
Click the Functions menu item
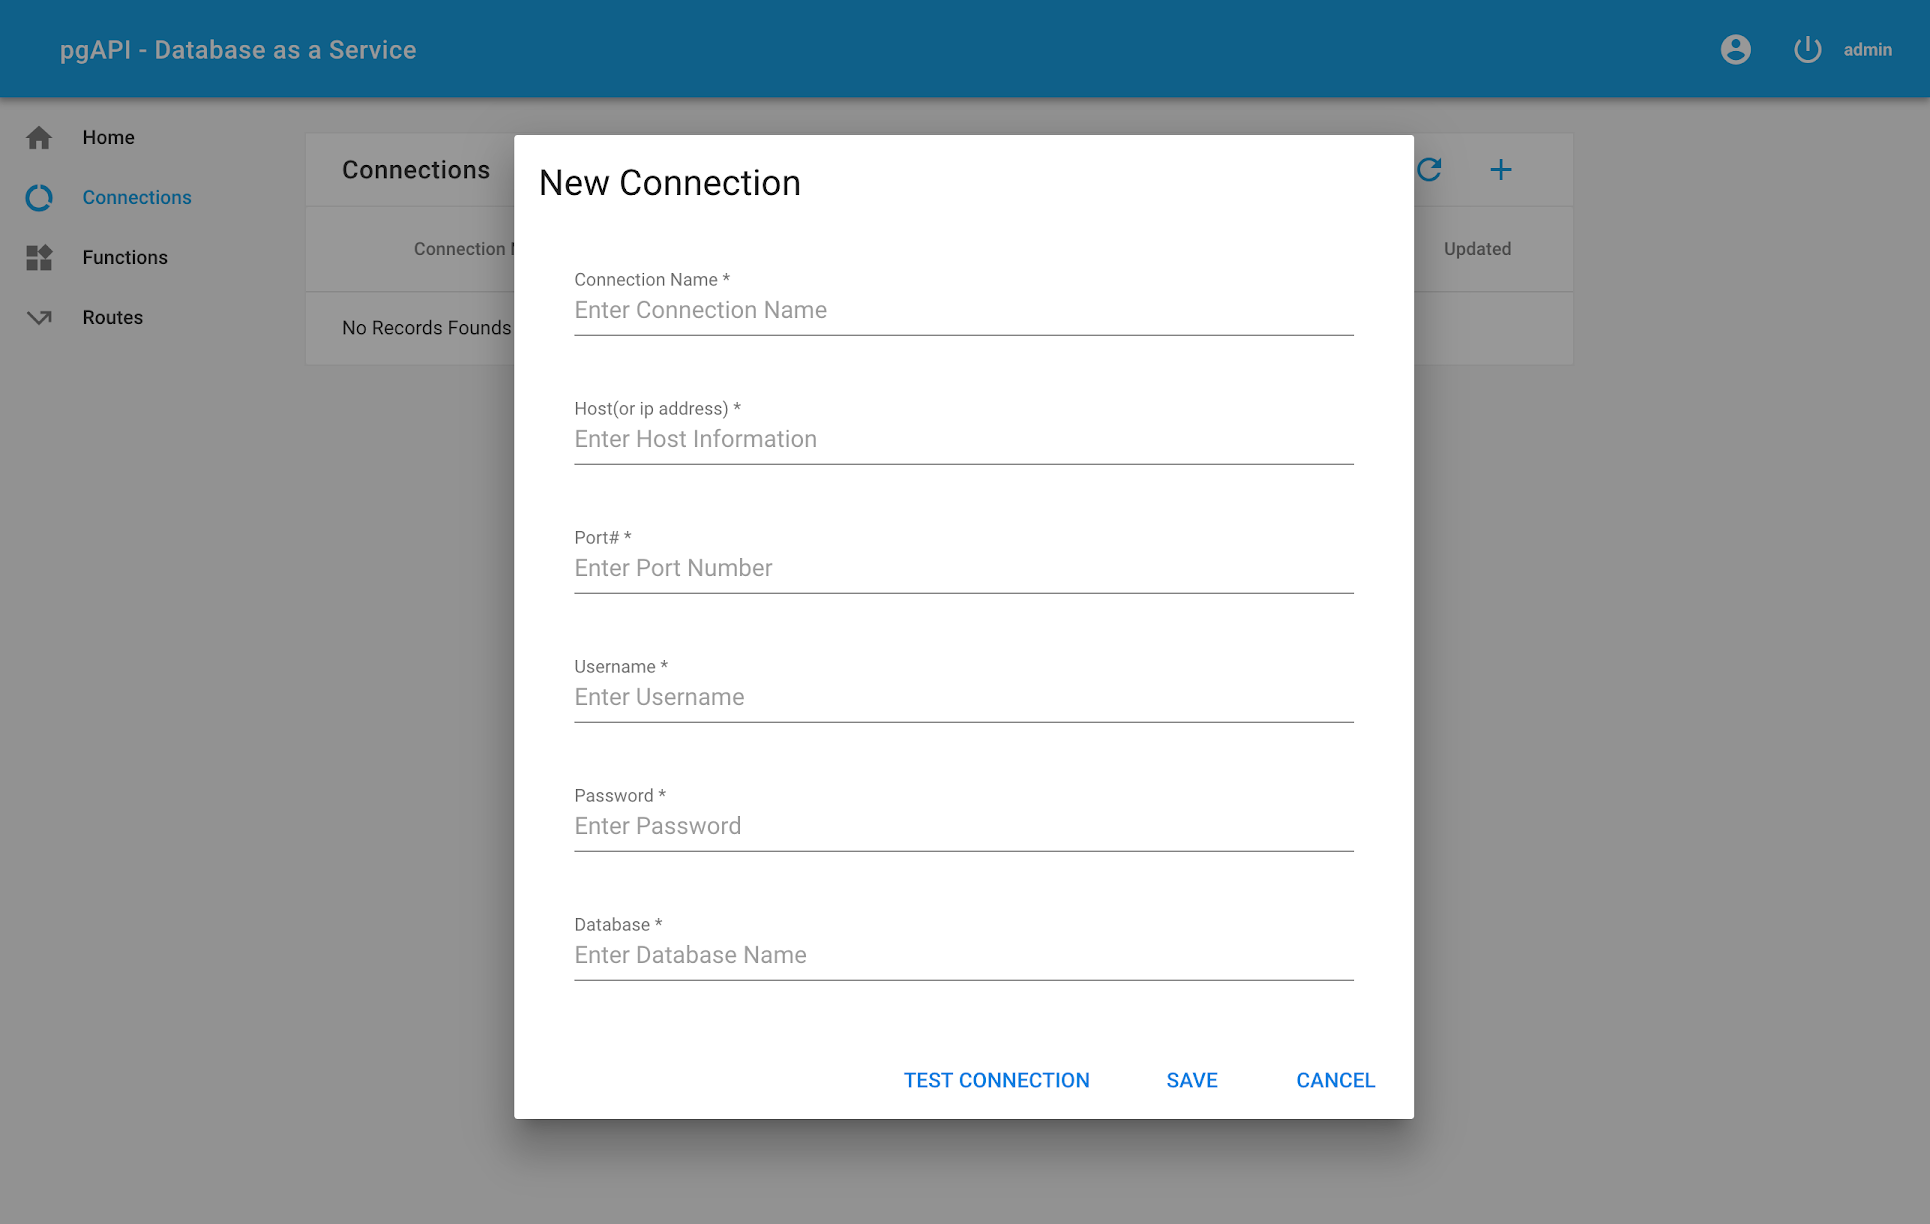[125, 257]
